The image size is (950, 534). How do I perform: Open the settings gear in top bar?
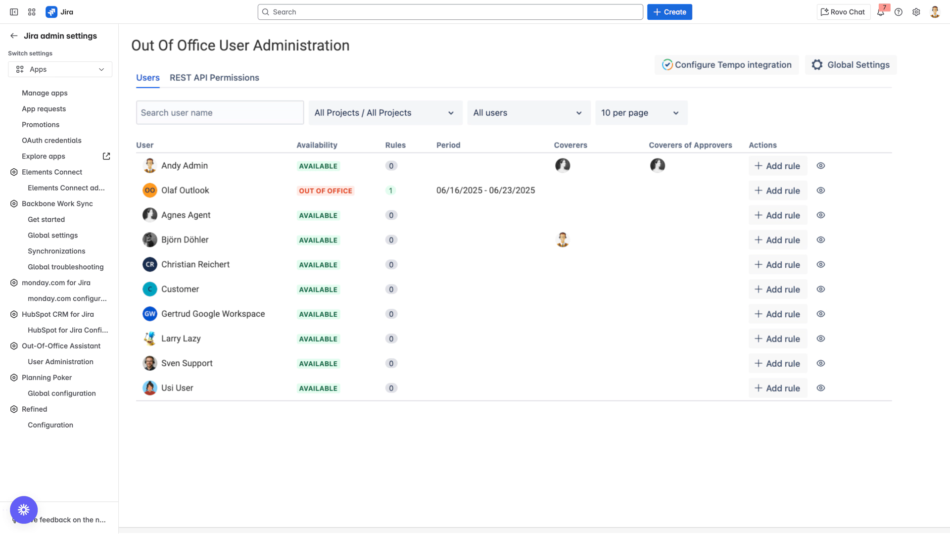click(915, 12)
